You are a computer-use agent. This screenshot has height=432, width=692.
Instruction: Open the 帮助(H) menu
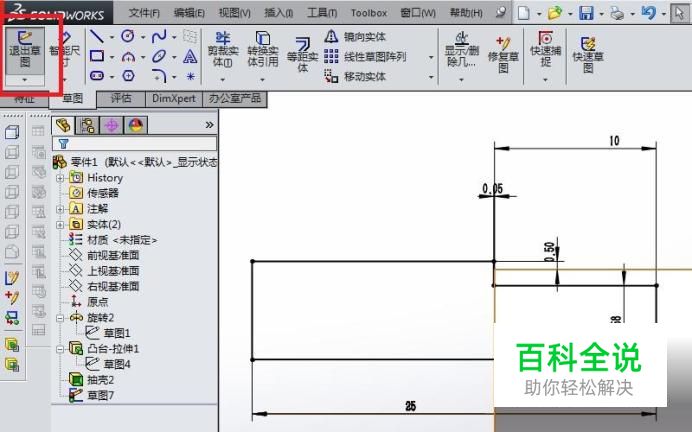[466, 13]
